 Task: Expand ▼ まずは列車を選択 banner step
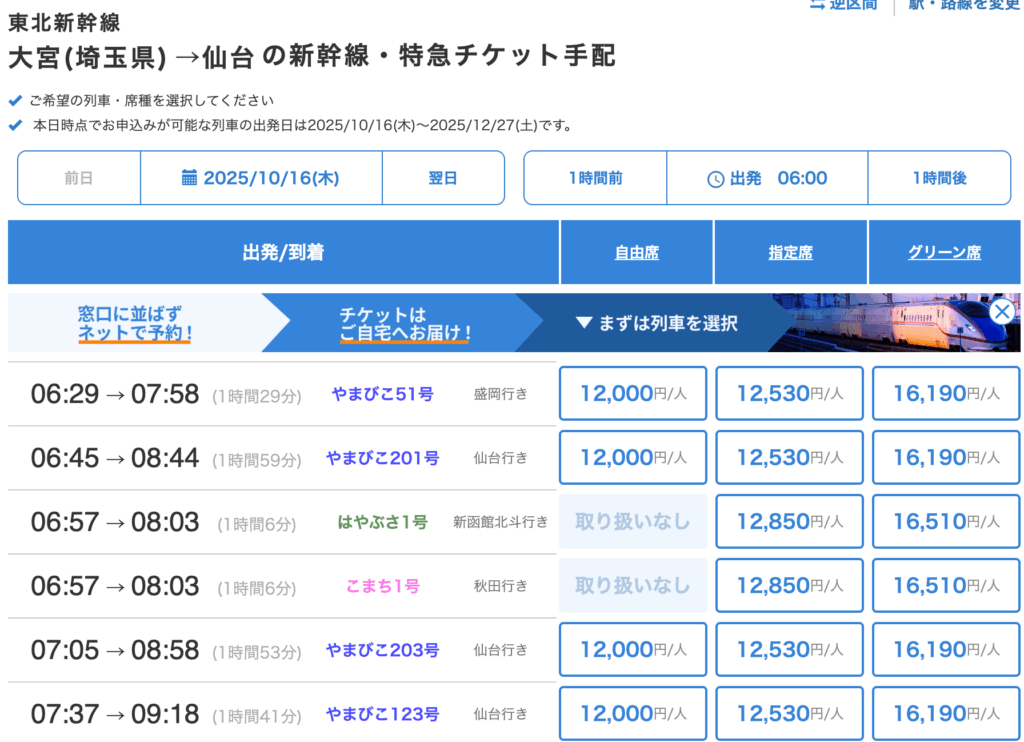[656, 323]
